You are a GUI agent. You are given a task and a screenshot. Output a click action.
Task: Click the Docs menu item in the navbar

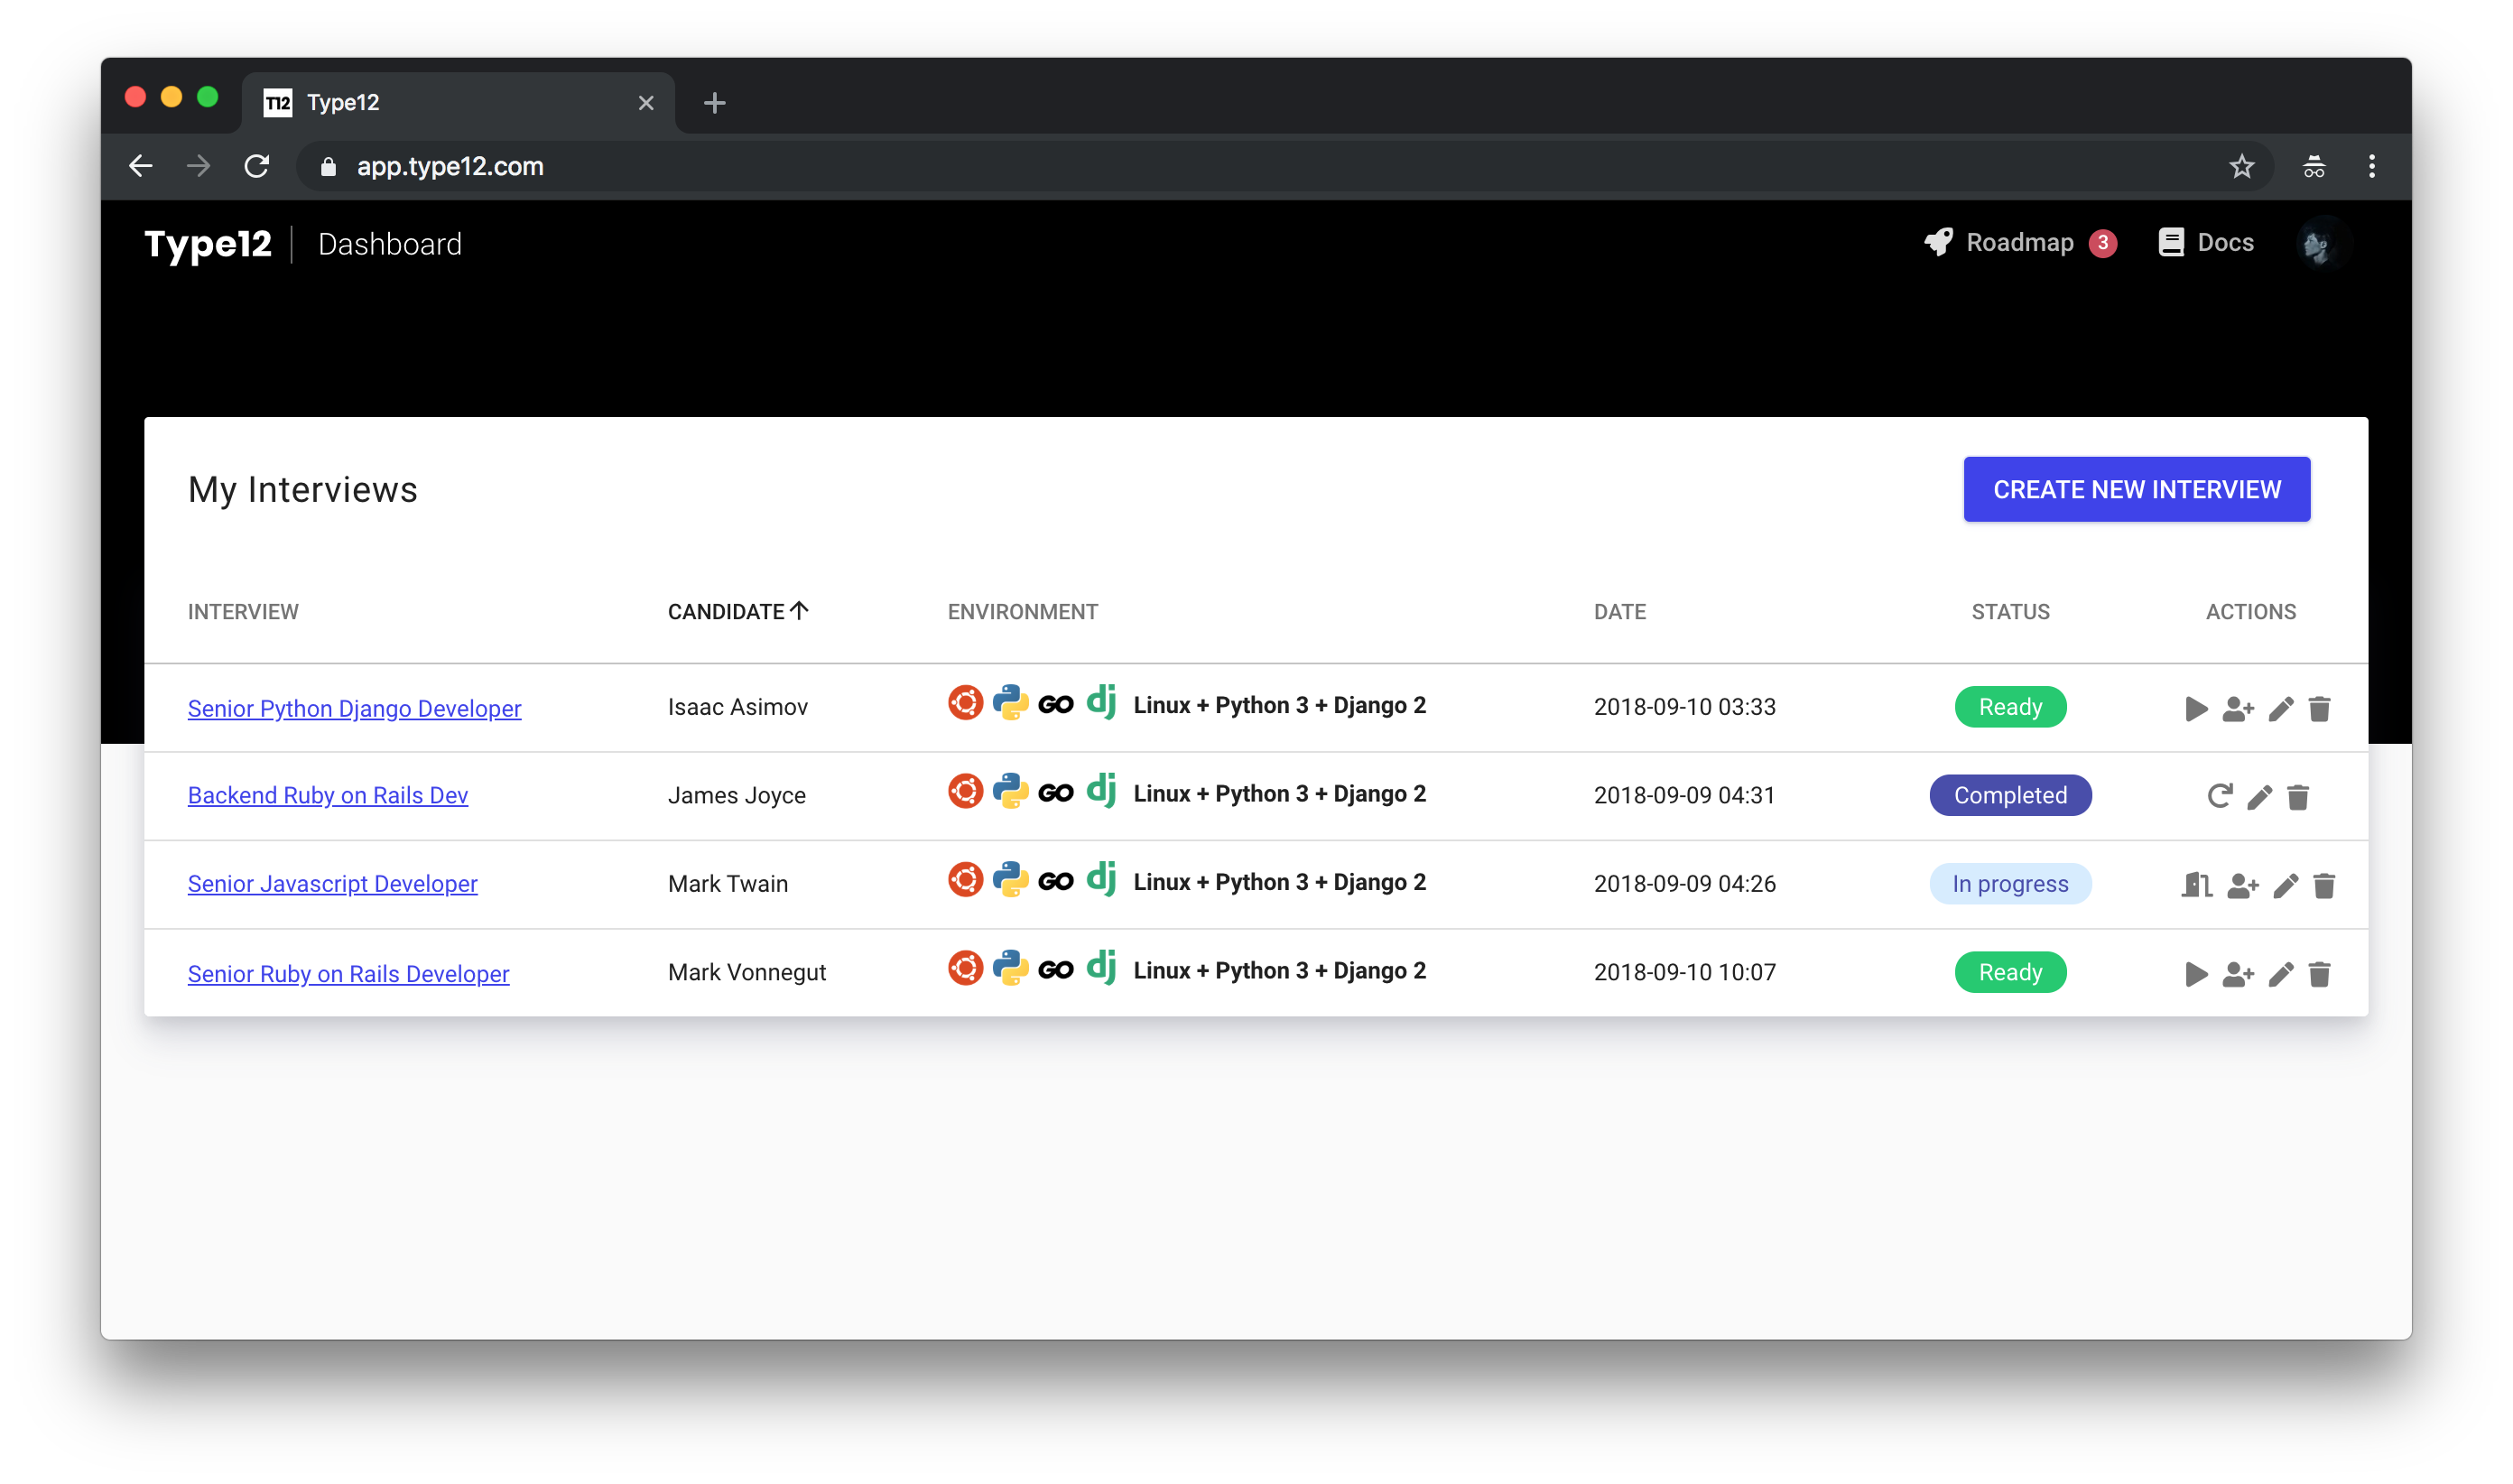click(2208, 244)
